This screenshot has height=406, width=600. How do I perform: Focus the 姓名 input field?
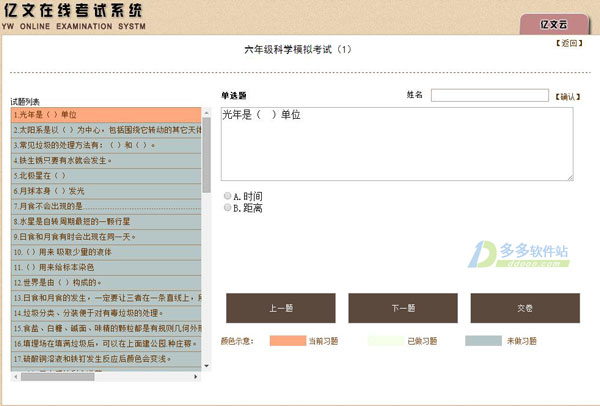click(490, 95)
